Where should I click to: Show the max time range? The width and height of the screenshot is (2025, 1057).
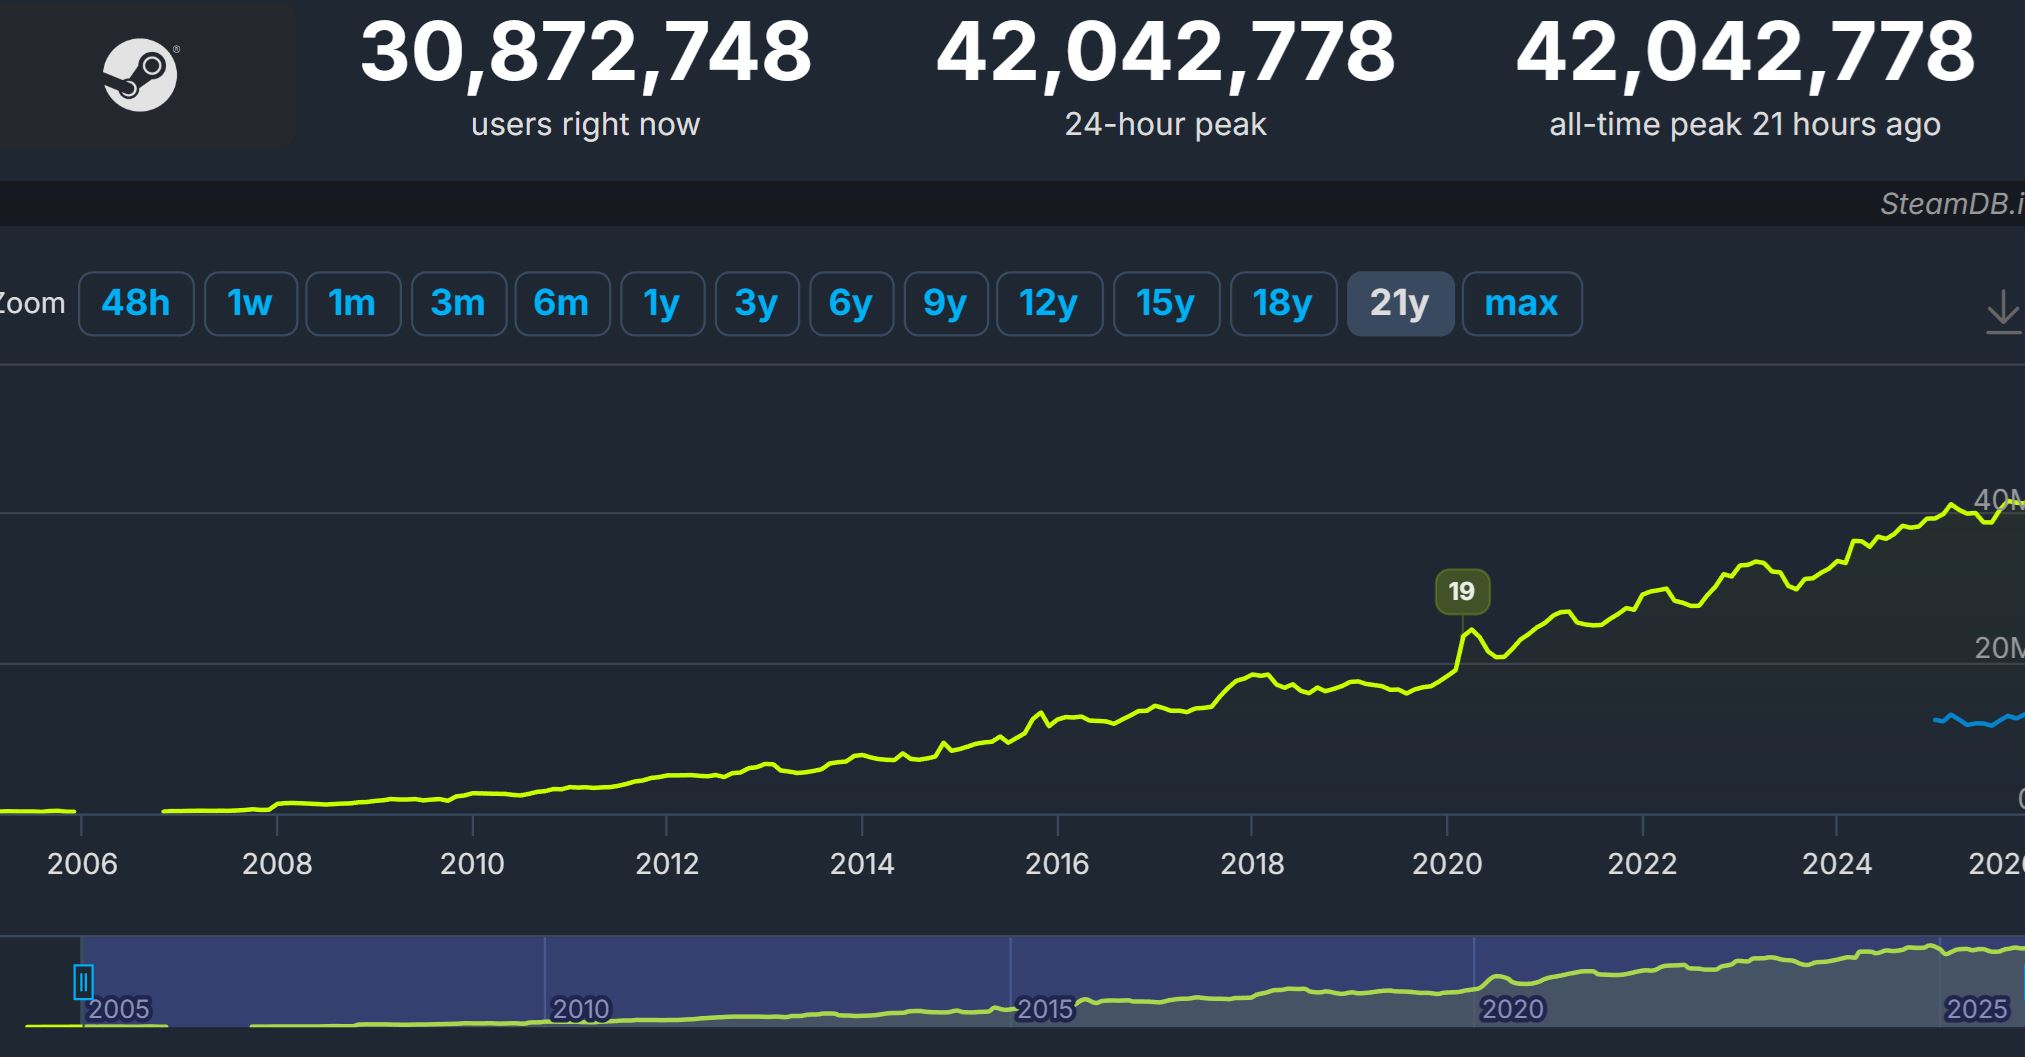1521,303
